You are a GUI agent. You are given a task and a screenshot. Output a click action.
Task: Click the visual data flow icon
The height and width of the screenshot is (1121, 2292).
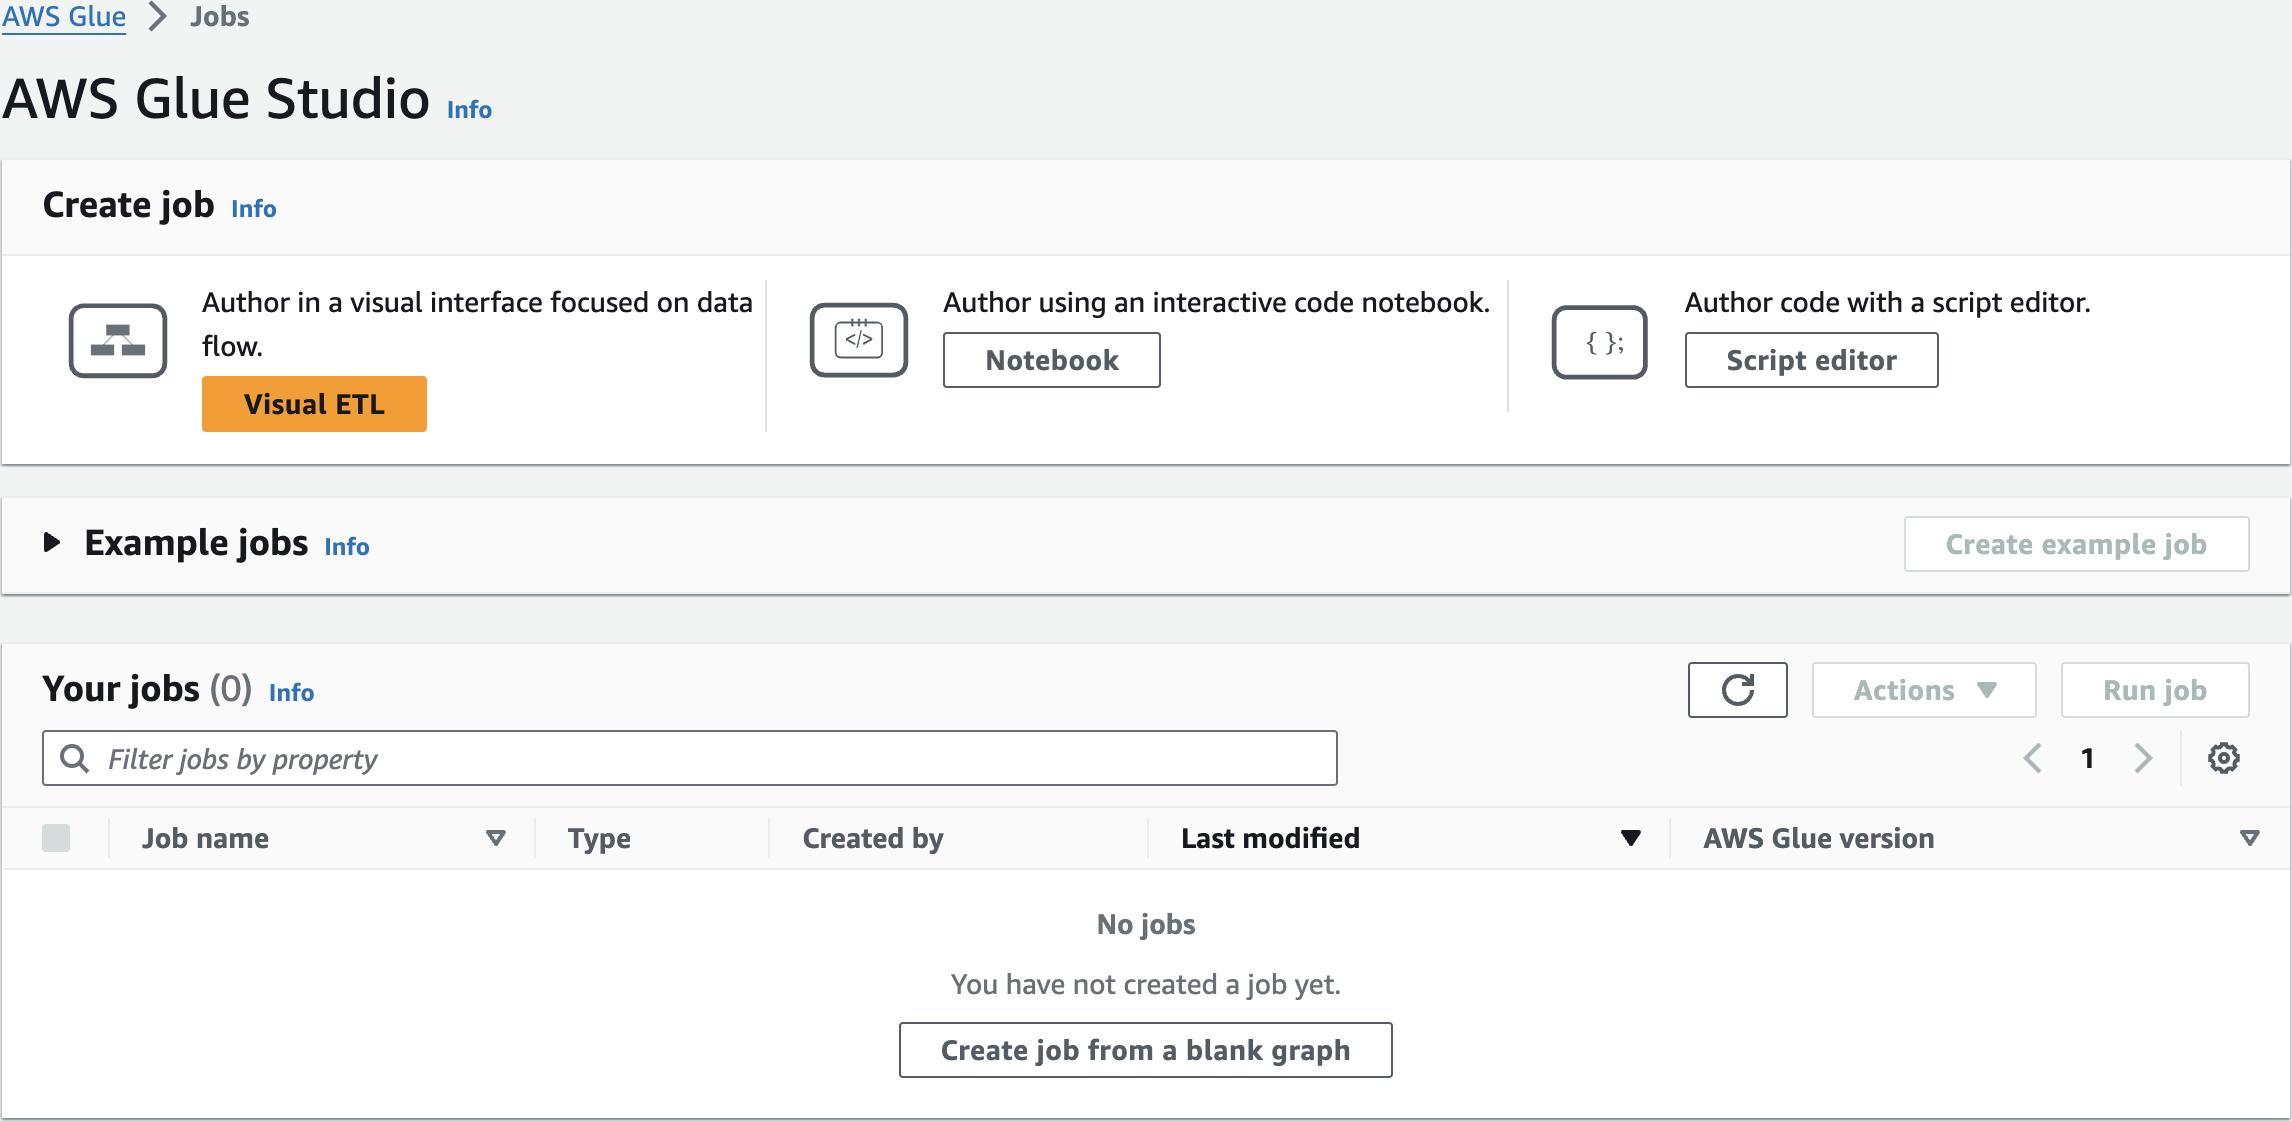pyautogui.click(x=118, y=341)
